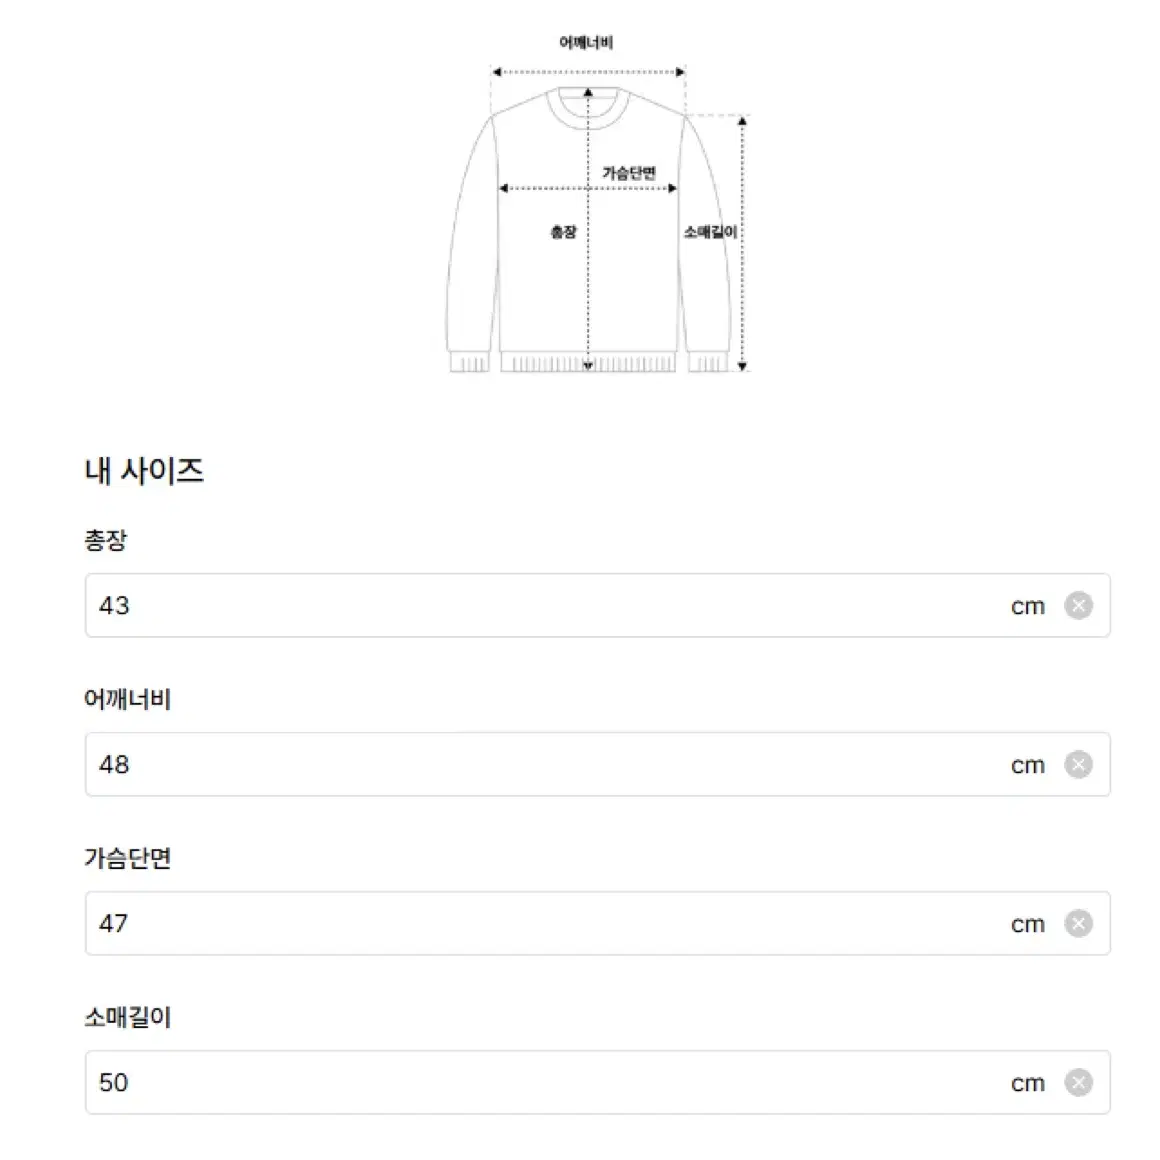Click the sweatshirt measurement diagram
The image size is (1160, 1160).
(x=596, y=203)
